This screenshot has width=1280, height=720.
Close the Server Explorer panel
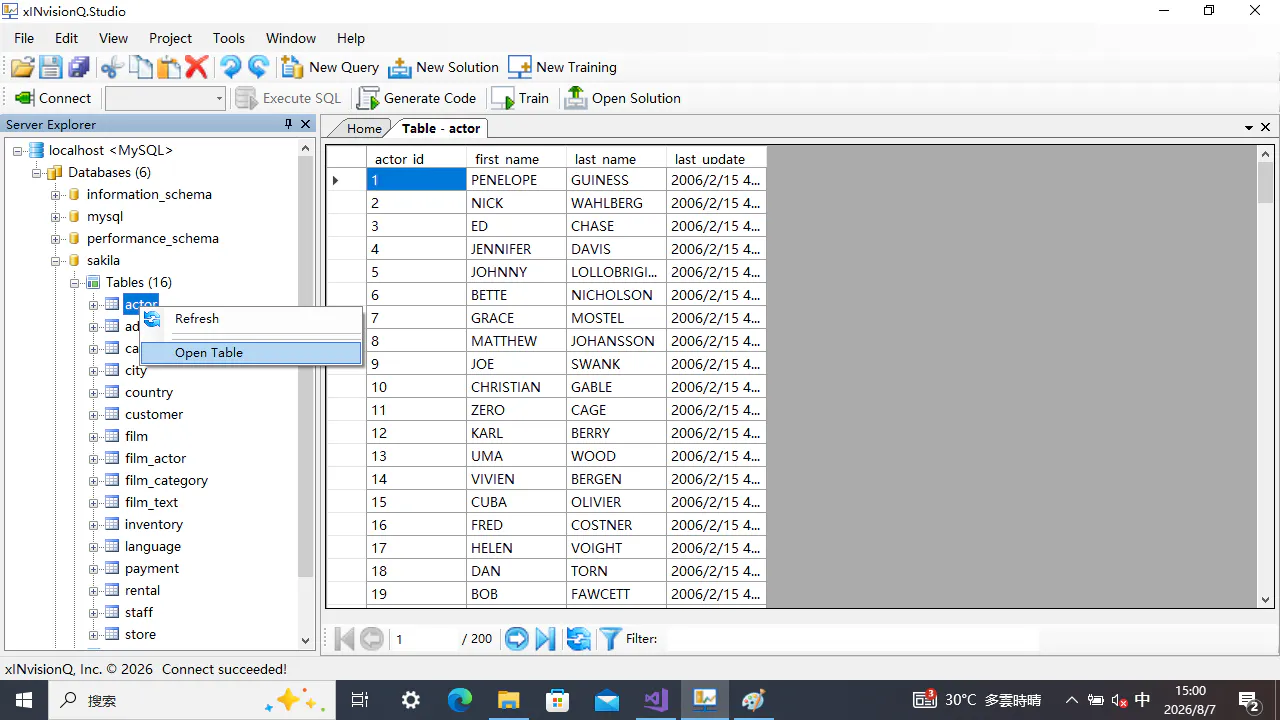pyautogui.click(x=306, y=124)
